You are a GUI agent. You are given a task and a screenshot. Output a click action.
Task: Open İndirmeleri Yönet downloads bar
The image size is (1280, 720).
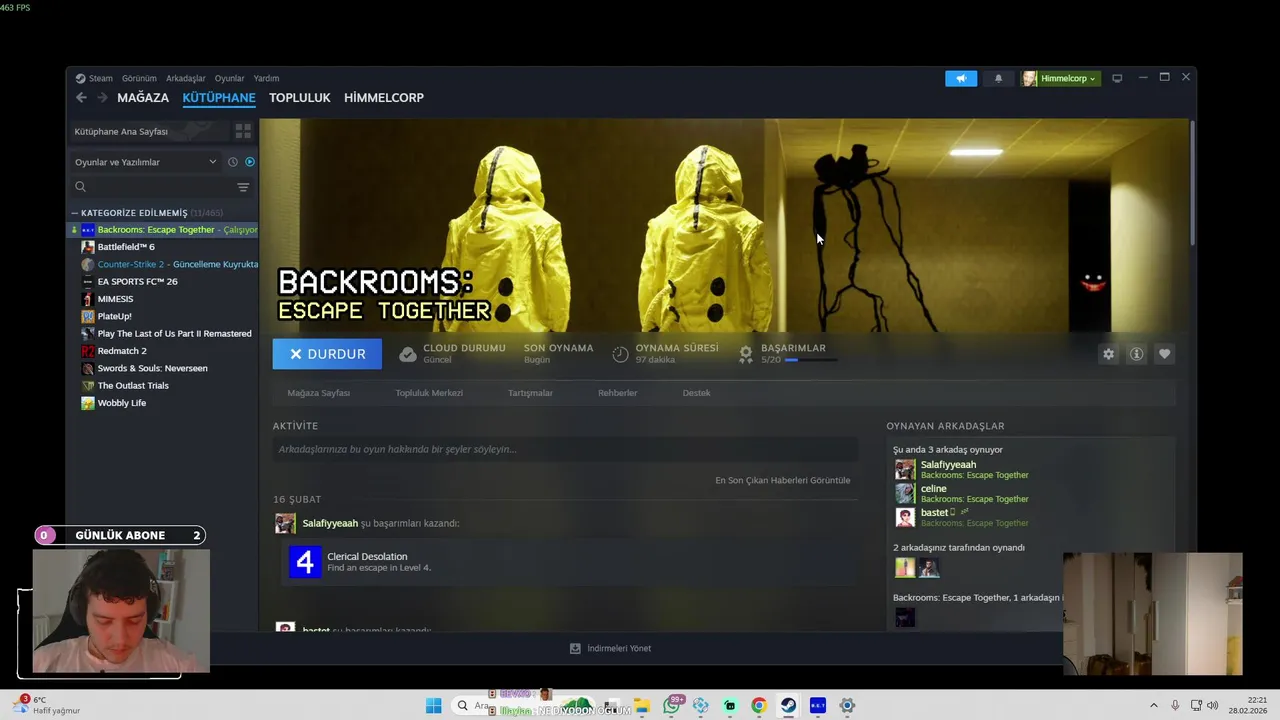click(x=610, y=648)
